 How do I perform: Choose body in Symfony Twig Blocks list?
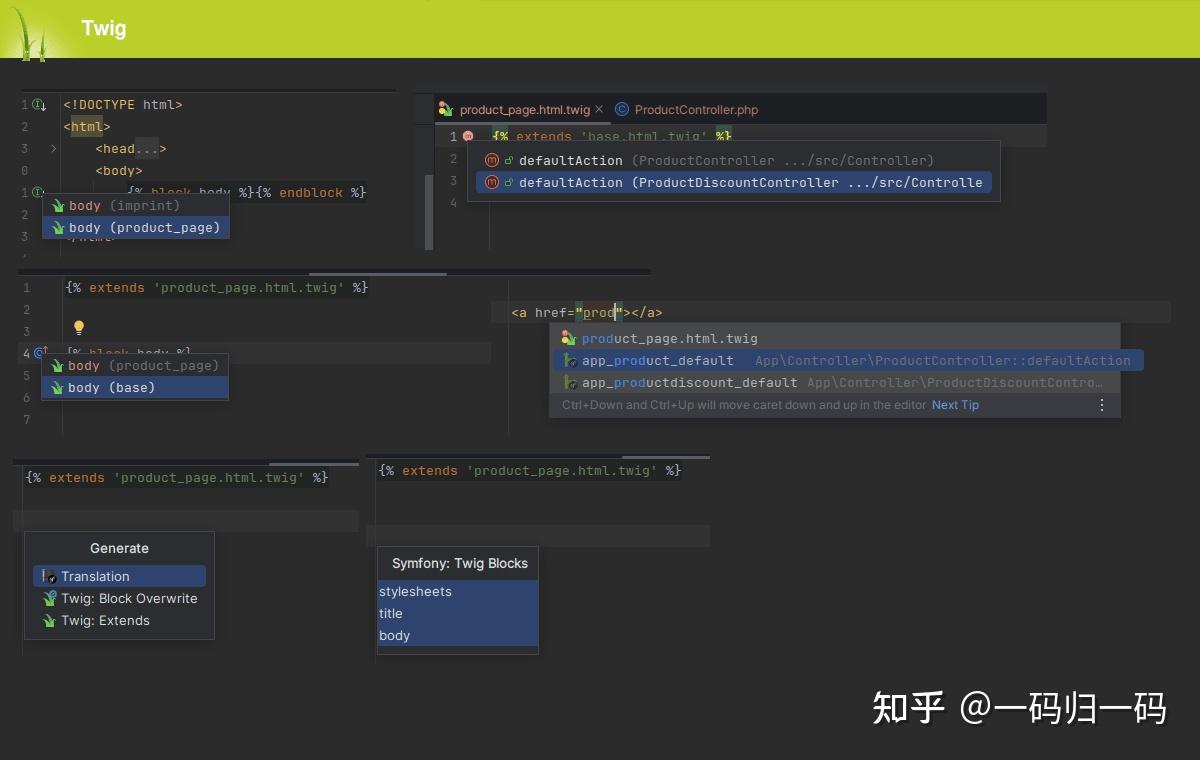click(x=458, y=635)
